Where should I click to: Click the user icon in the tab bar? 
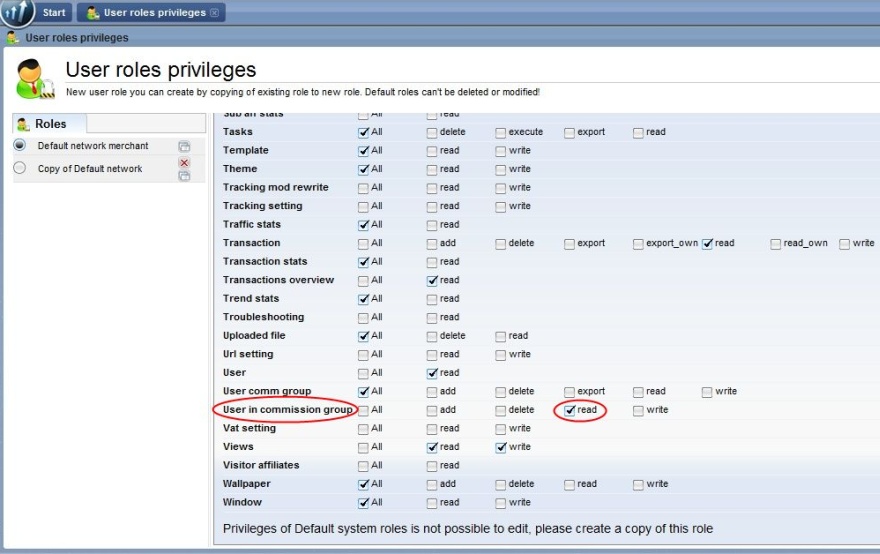click(x=93, y=13)
